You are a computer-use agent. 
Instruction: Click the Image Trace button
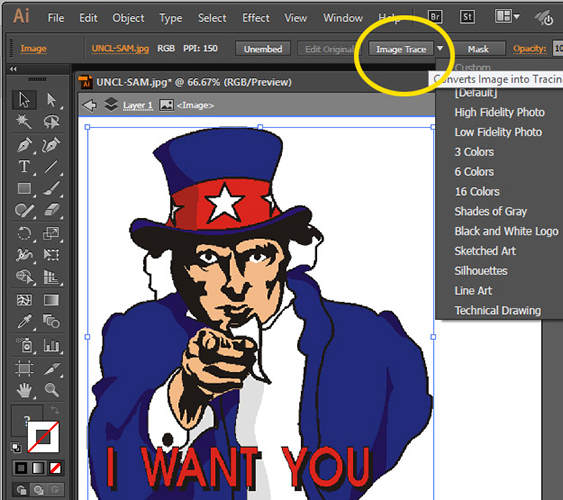tap(401, 49)
